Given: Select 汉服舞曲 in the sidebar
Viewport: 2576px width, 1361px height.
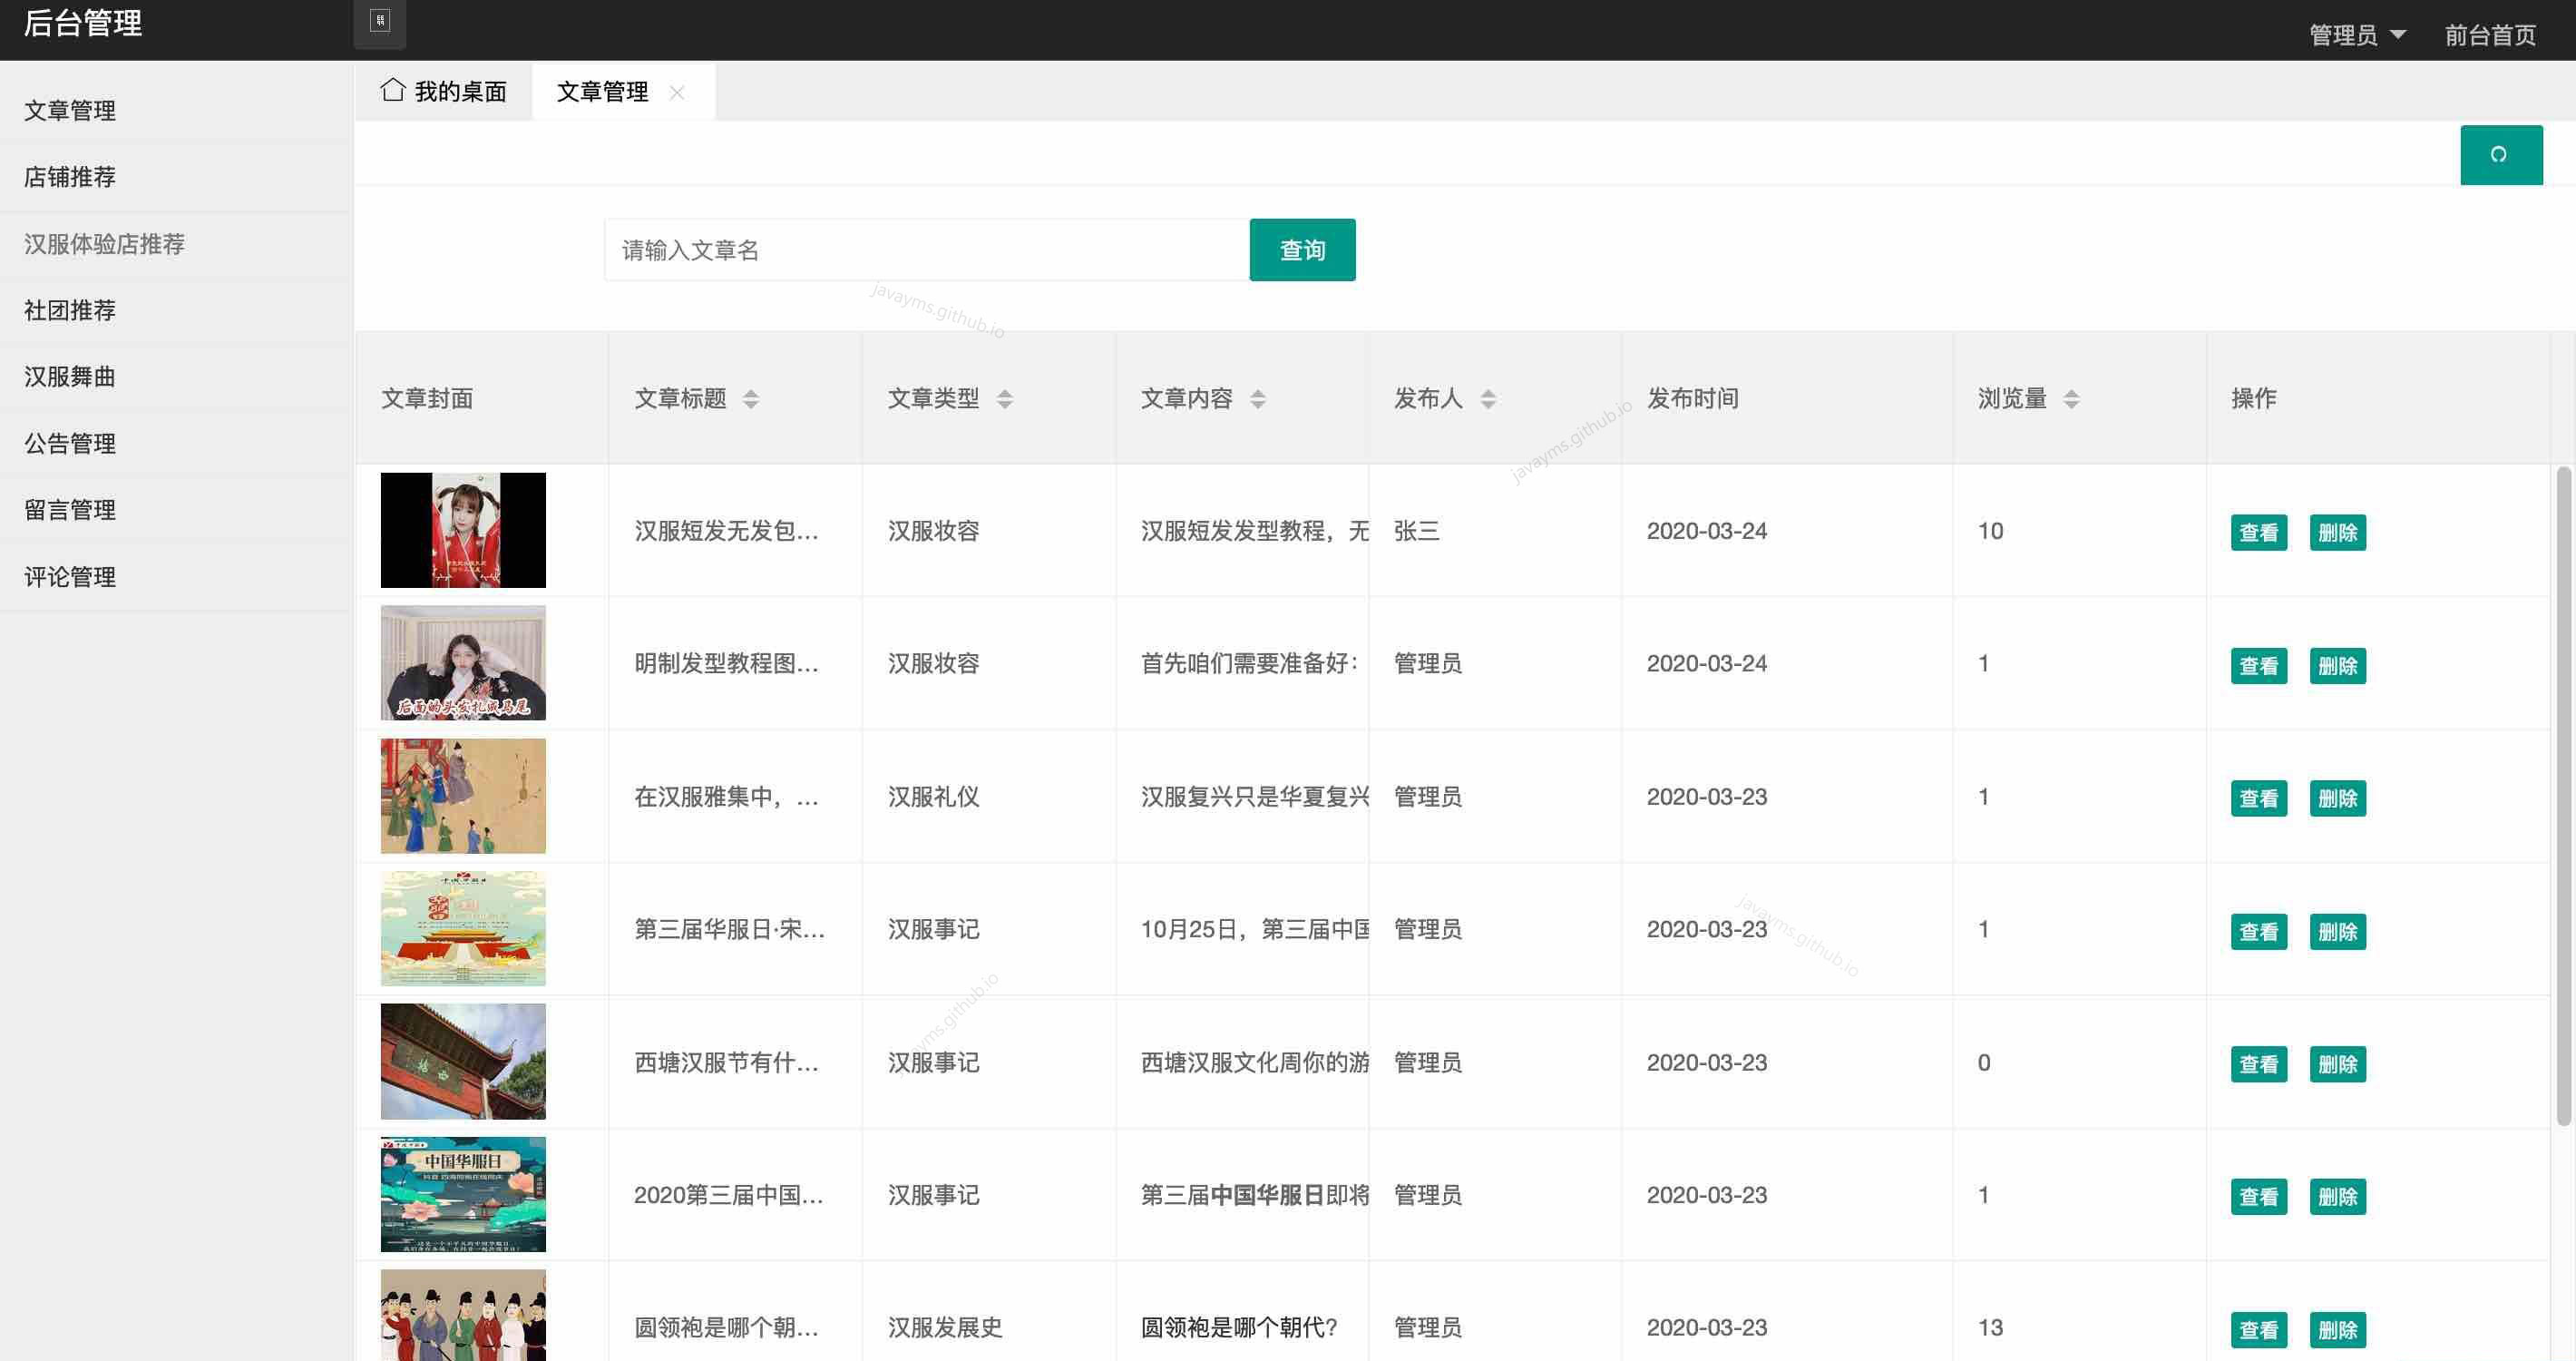Looking at the screenshot, I should 69,377.
